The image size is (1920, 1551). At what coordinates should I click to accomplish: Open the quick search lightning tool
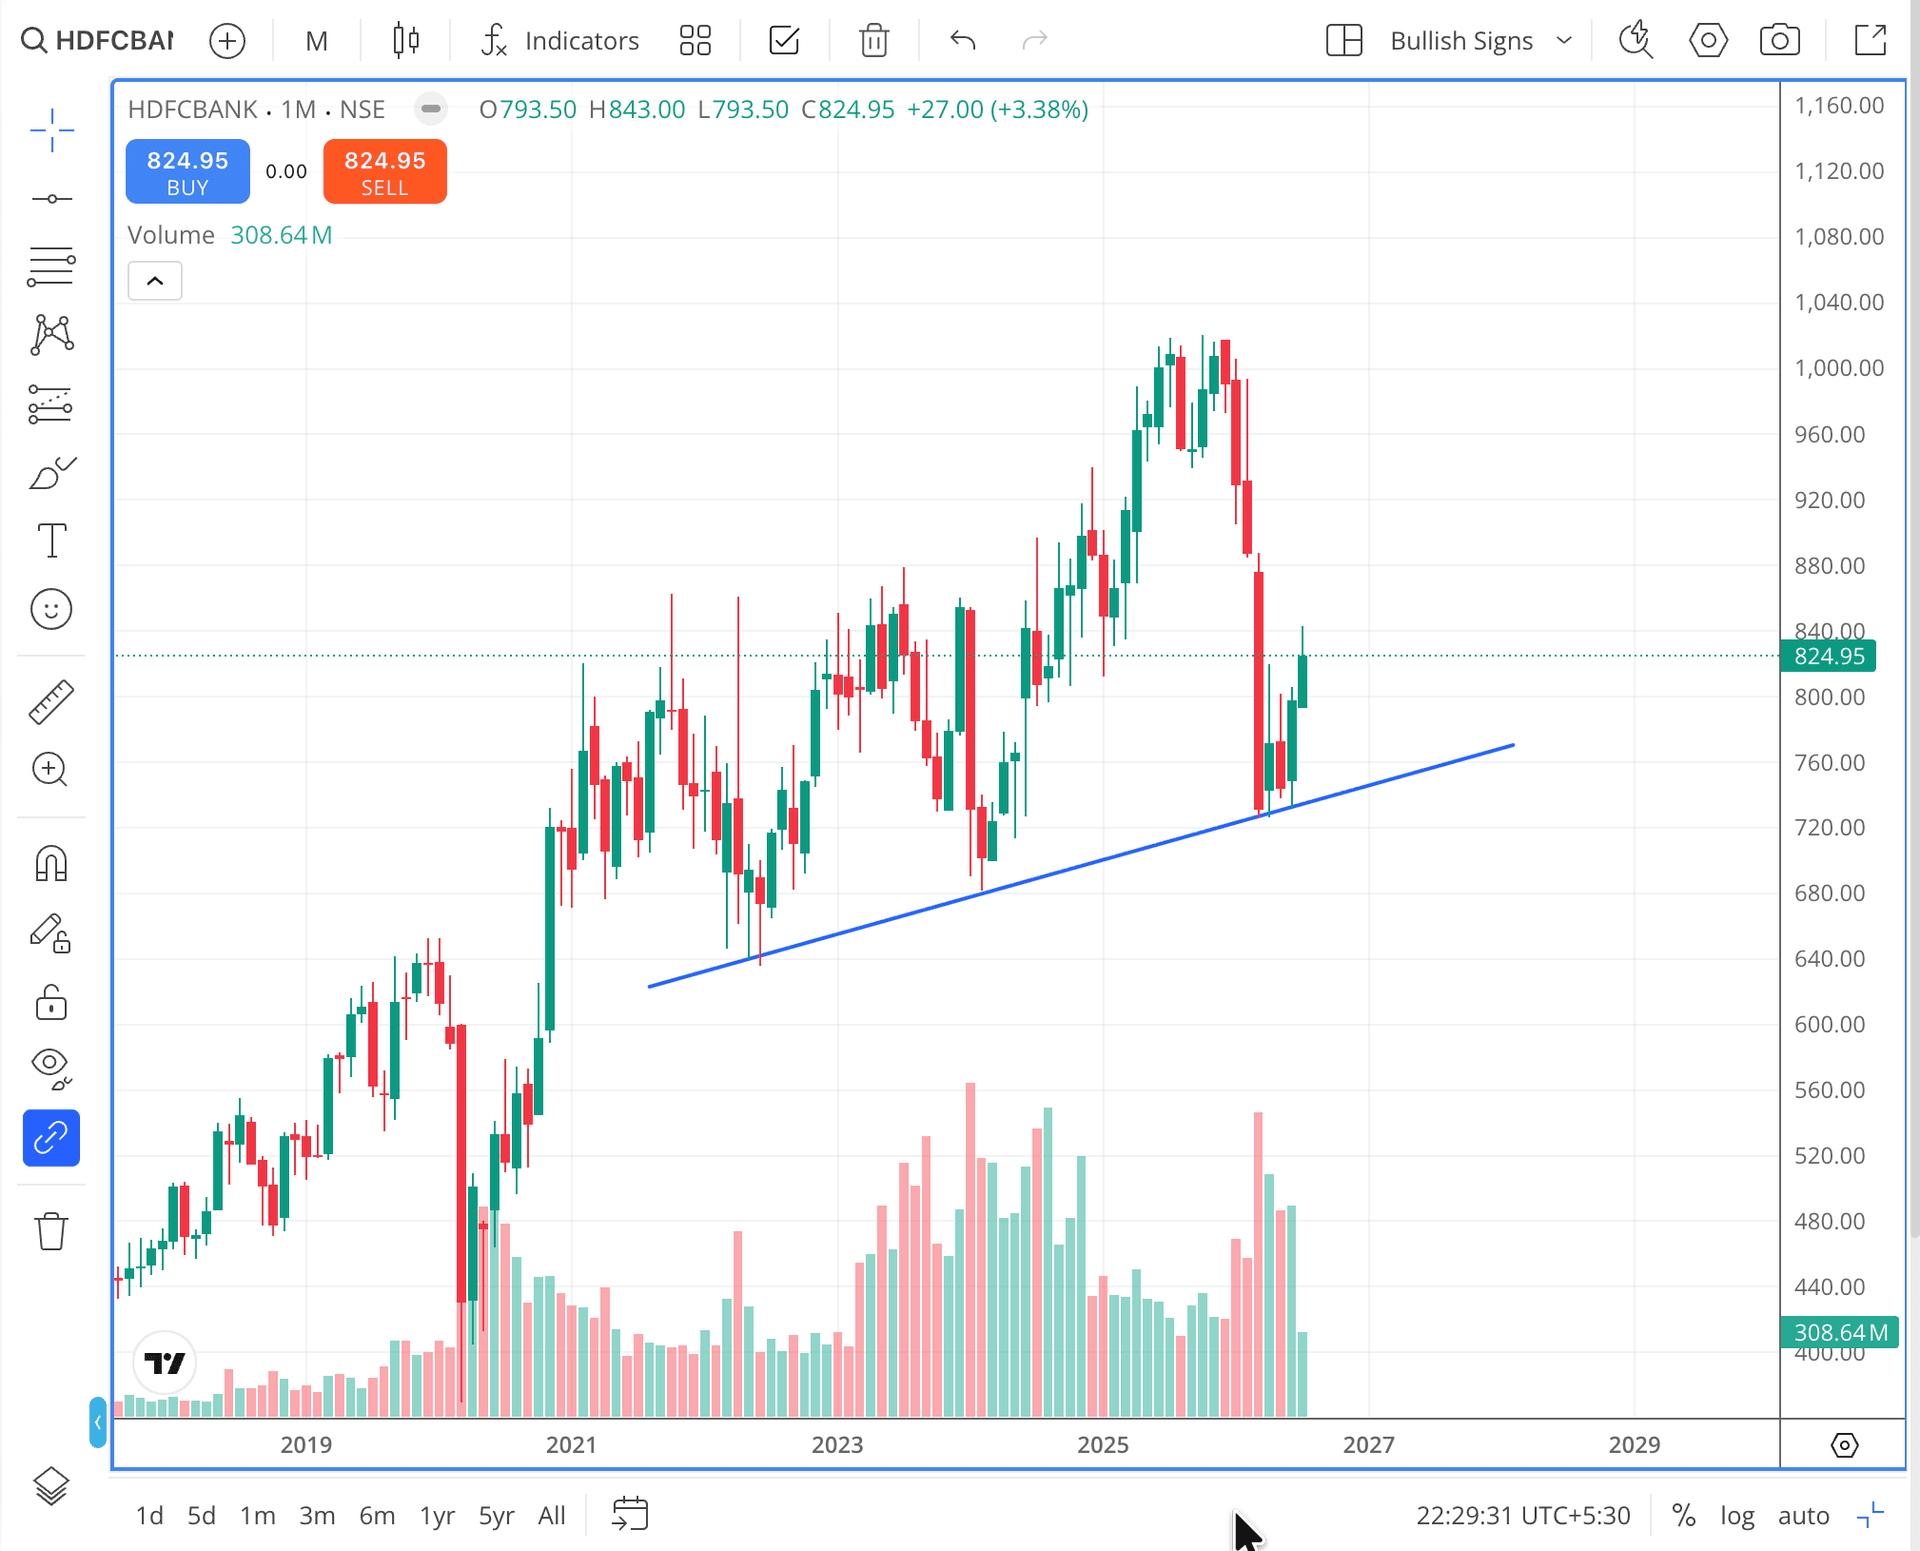tap(1636, 40)
